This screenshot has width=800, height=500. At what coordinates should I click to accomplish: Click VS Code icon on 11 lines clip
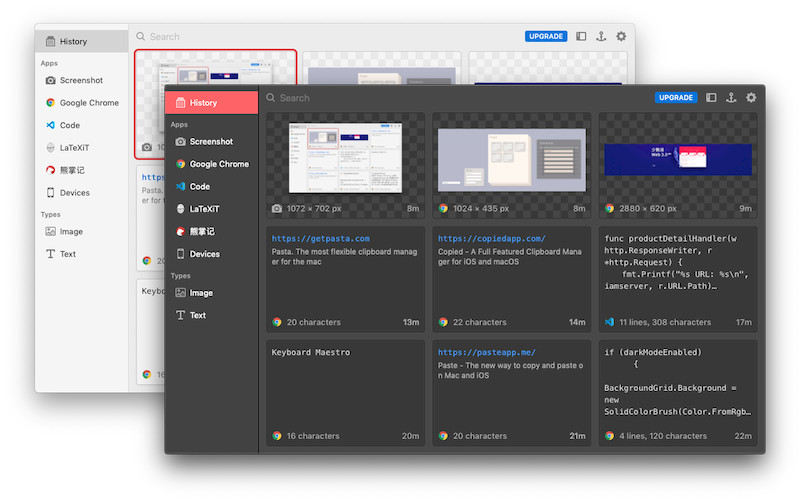click(609, 322)
